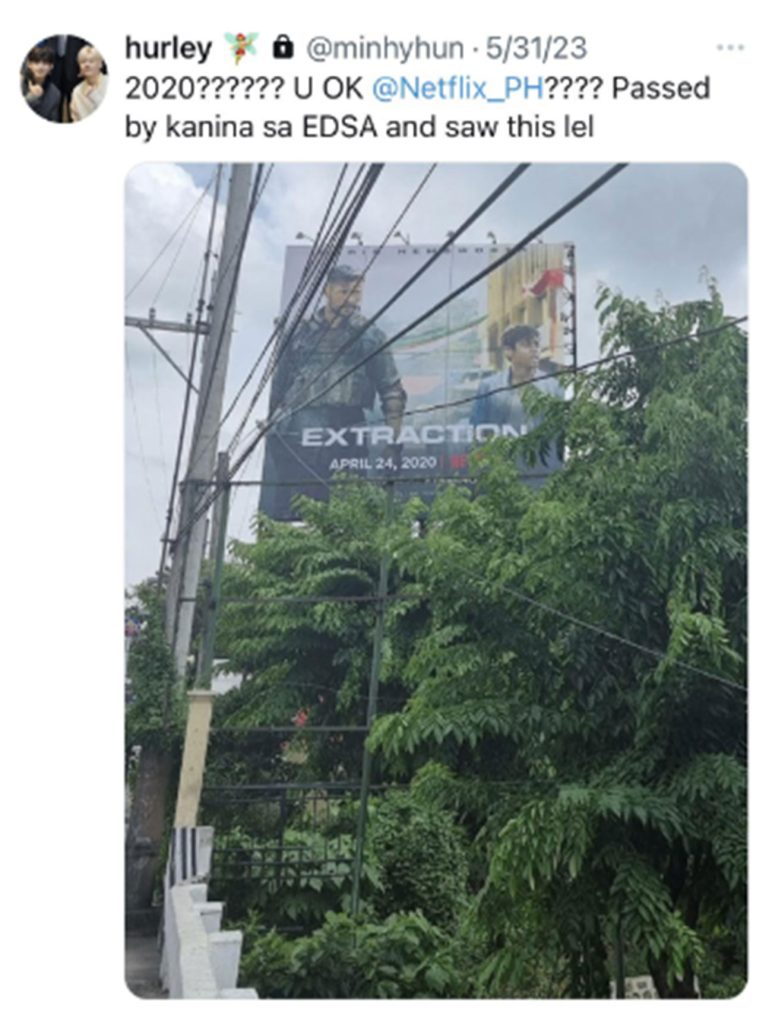Click the fairy emoji next to hurley
Image resolution: width=772 pixels, height=1024 pixels.
tap(242, 48)
